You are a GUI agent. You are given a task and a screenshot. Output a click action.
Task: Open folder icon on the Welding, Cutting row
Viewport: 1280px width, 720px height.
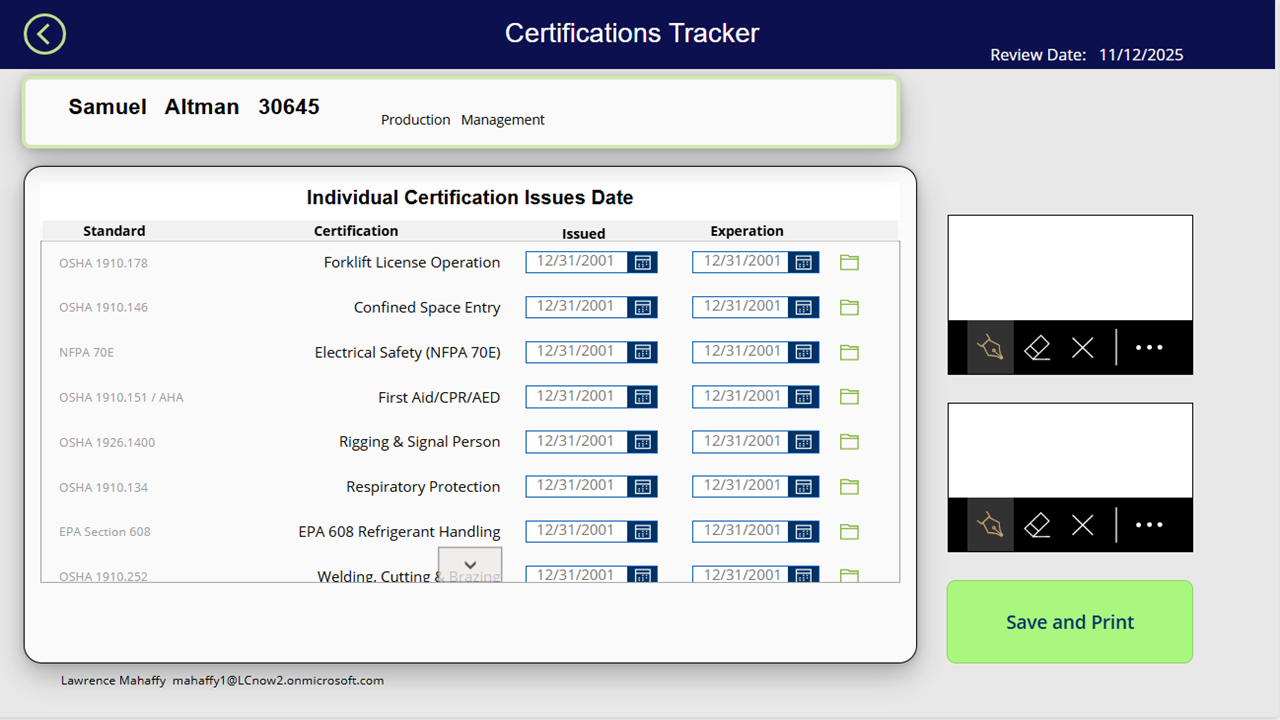click(848, 576)
